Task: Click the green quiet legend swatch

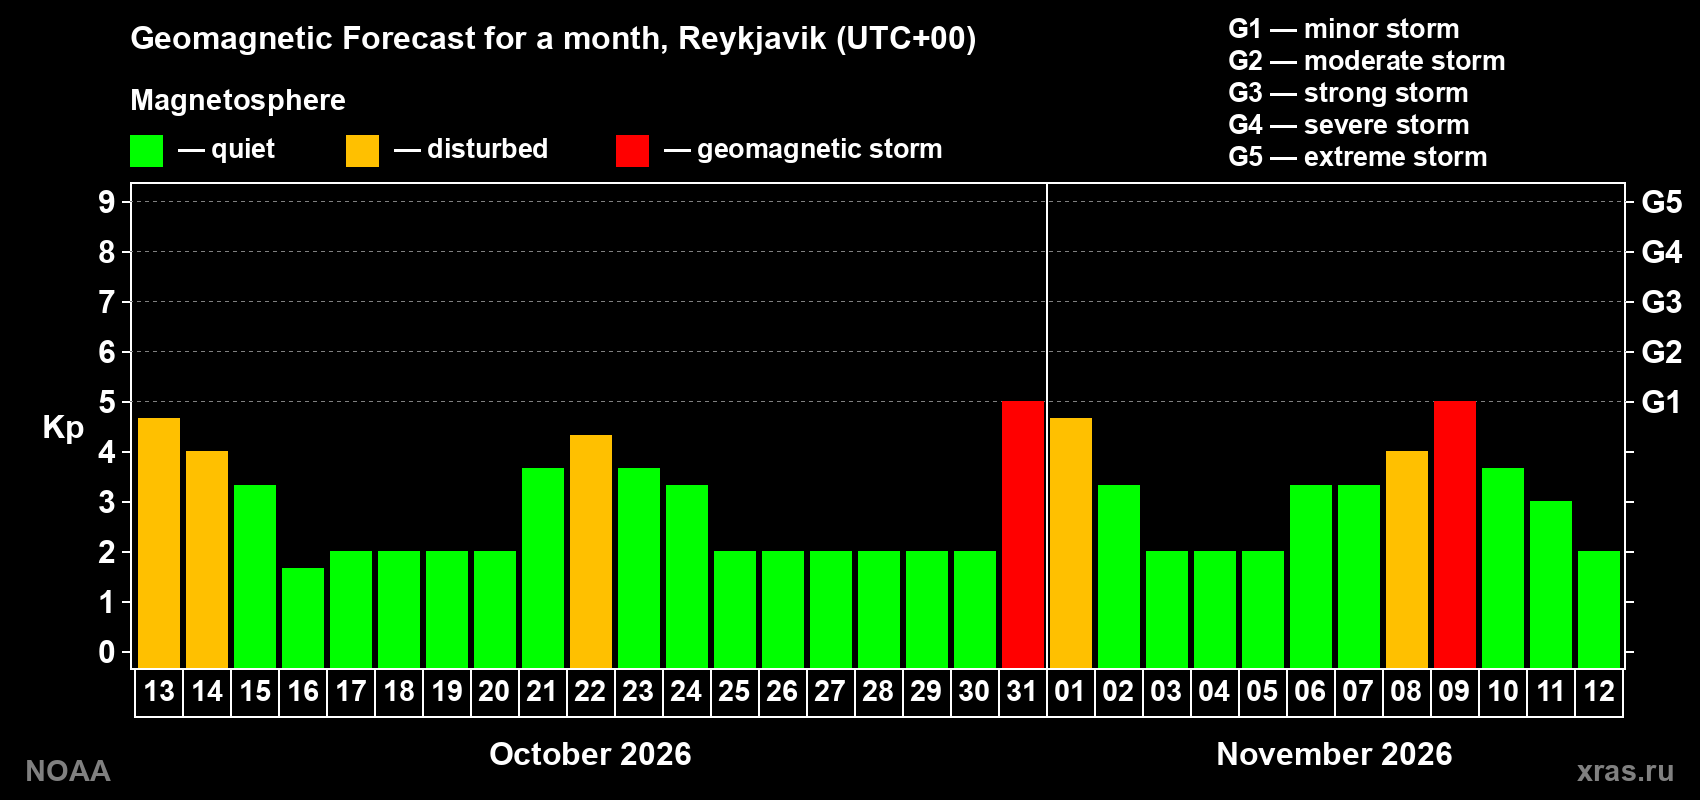Action: click(146, 151)
